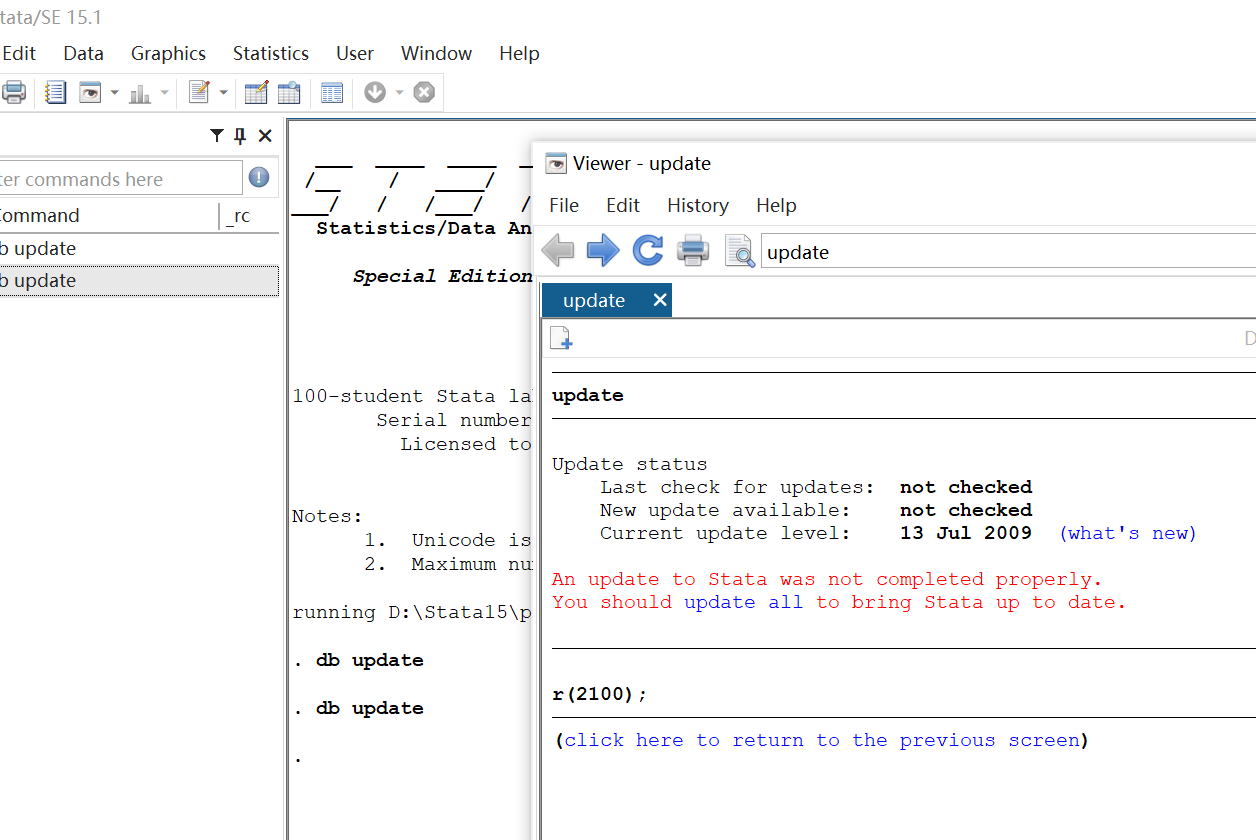Pin the History panel with pushpin

click(x=240, y=136)
